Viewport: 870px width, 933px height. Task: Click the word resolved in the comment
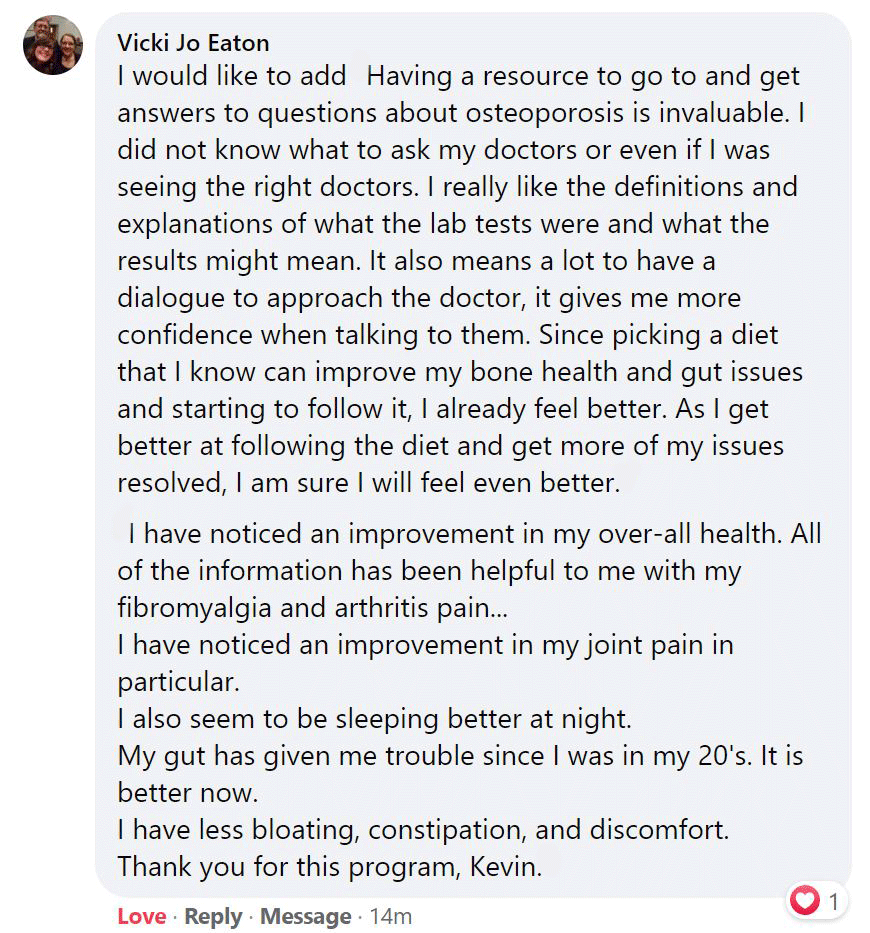pyautogui.click(x=172, y=483)
